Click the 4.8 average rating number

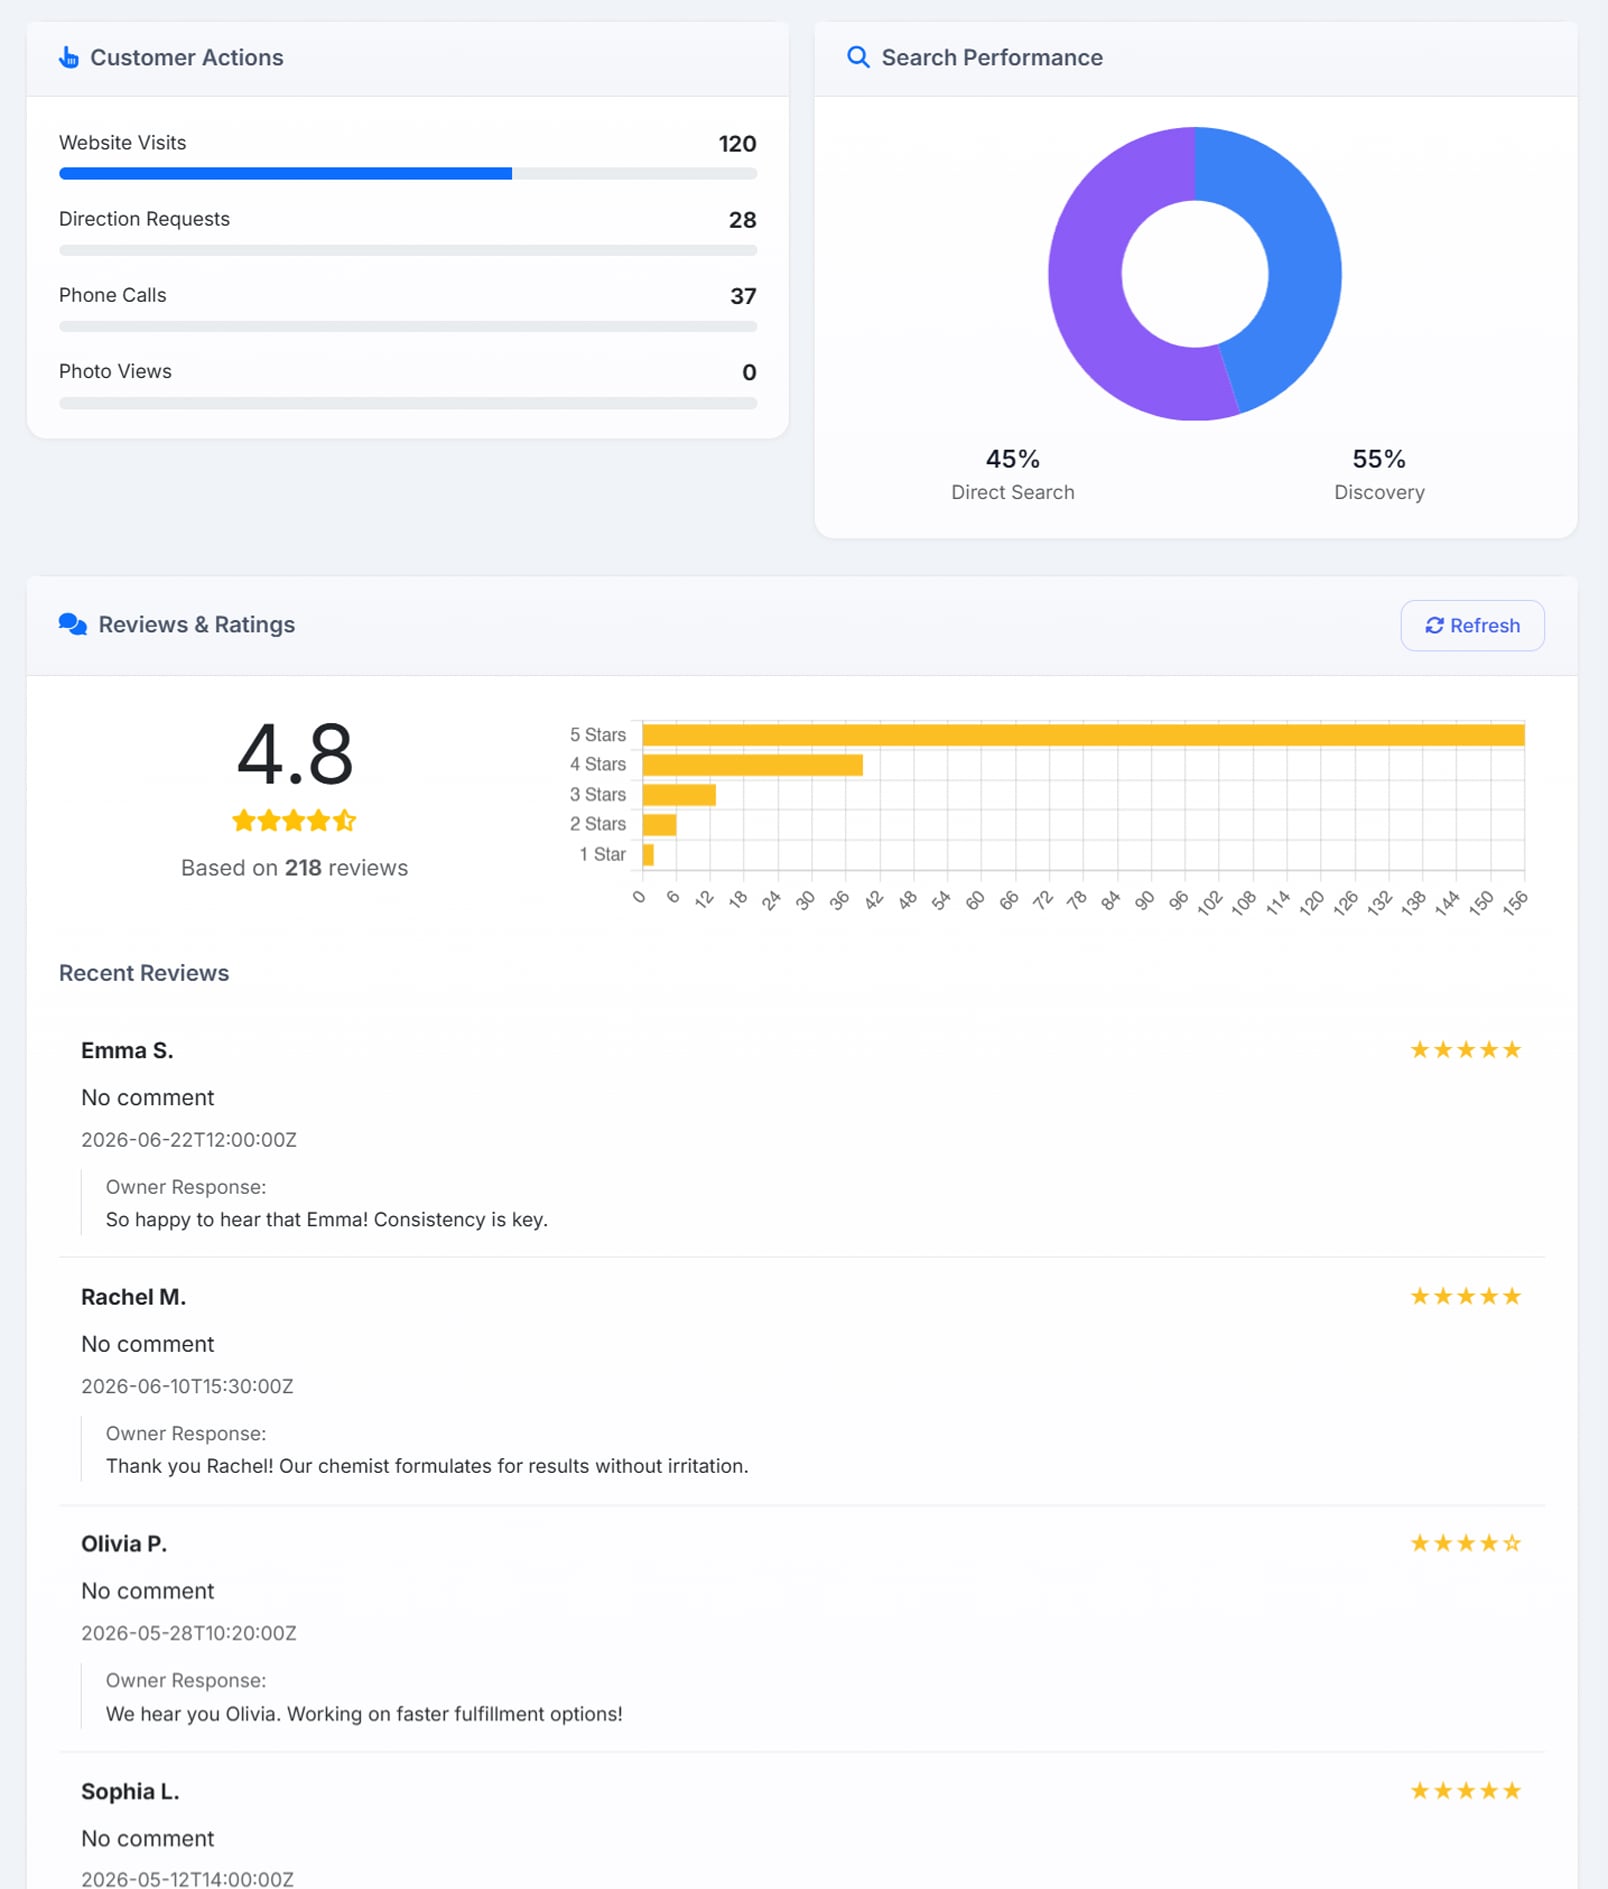coord(294,754)
